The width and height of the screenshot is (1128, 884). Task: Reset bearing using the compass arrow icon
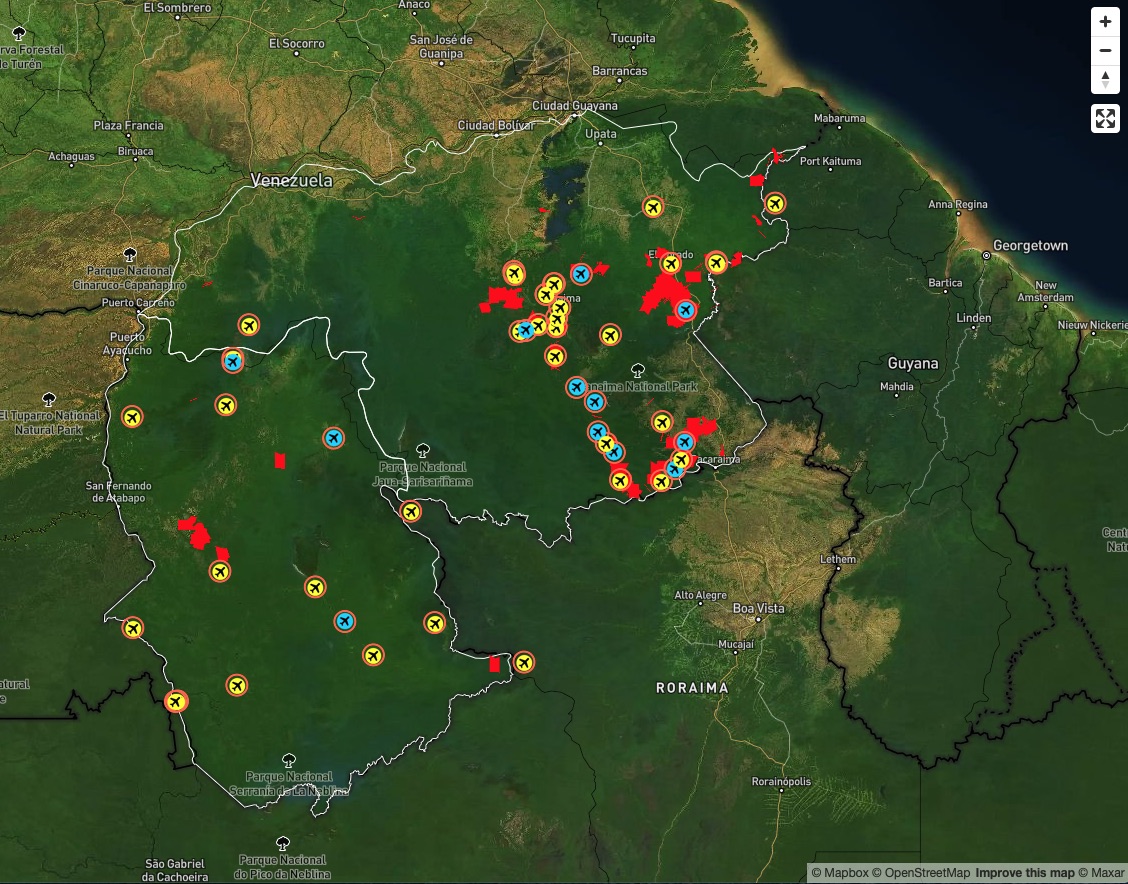click(1105, 79)
